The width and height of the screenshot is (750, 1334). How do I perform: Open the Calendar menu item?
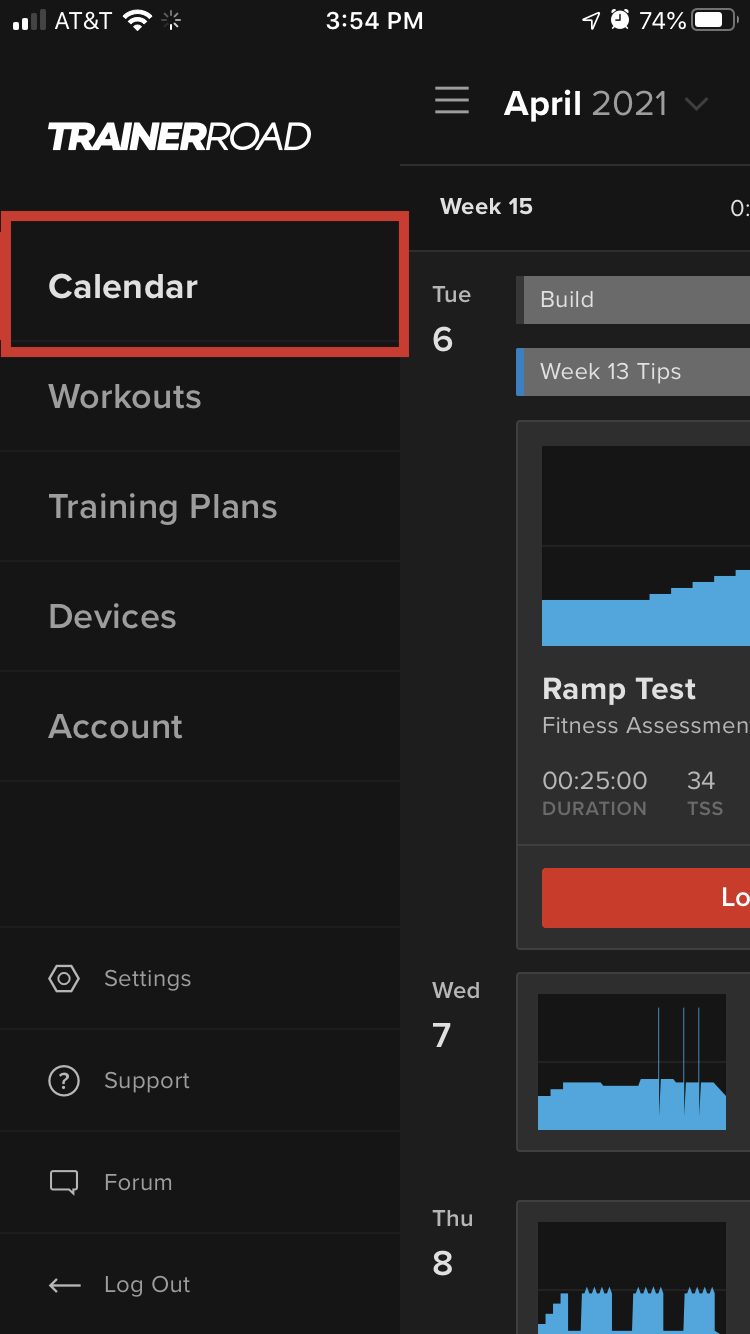coord(200,286)
